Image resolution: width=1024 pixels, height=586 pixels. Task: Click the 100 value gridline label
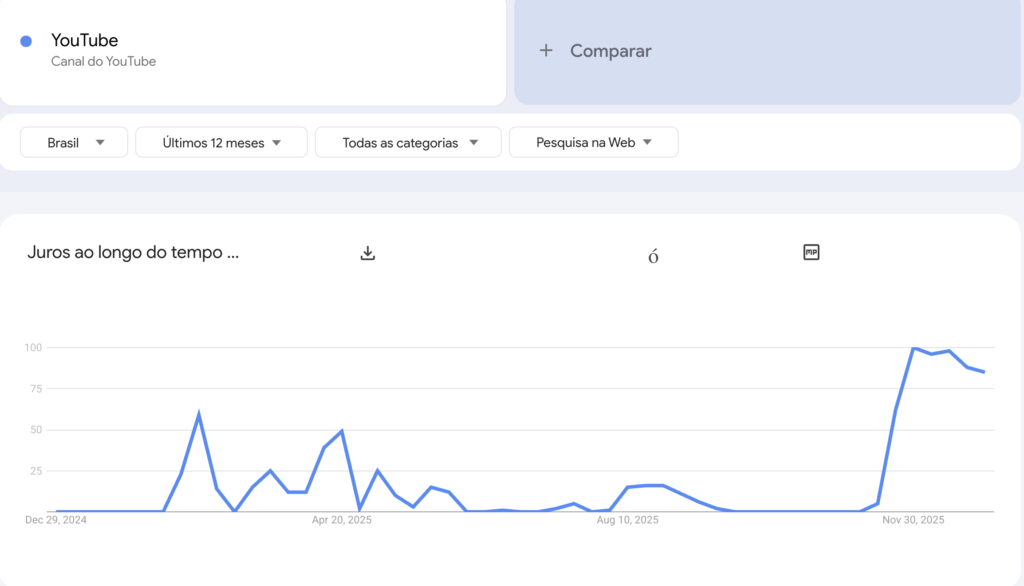[33, 347]
